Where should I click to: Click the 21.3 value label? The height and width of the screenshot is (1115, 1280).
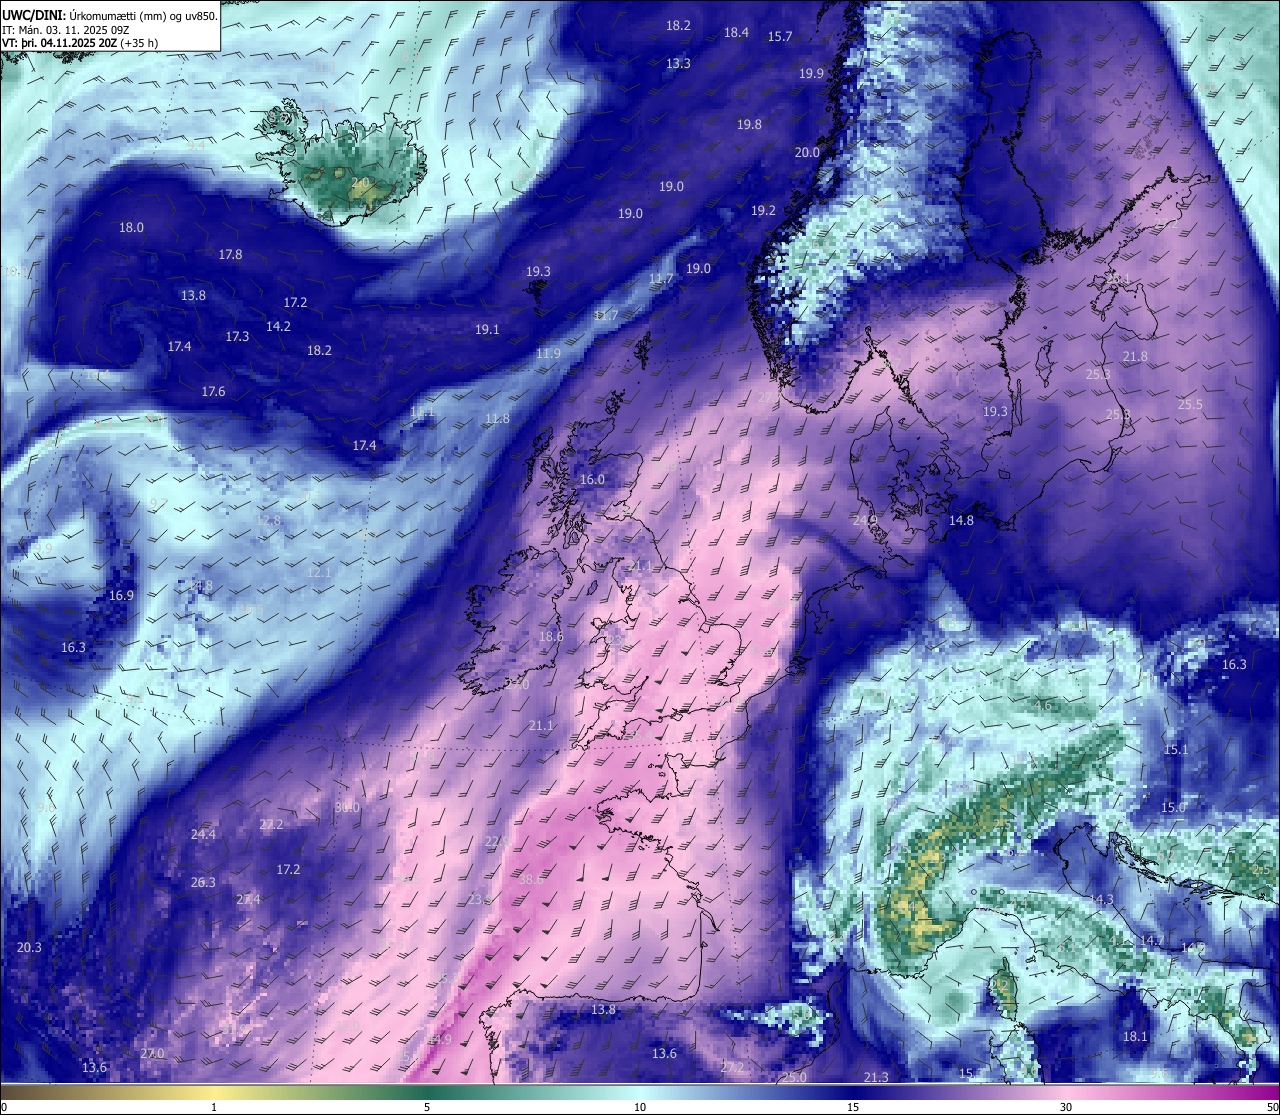[x=876, y=1076]
